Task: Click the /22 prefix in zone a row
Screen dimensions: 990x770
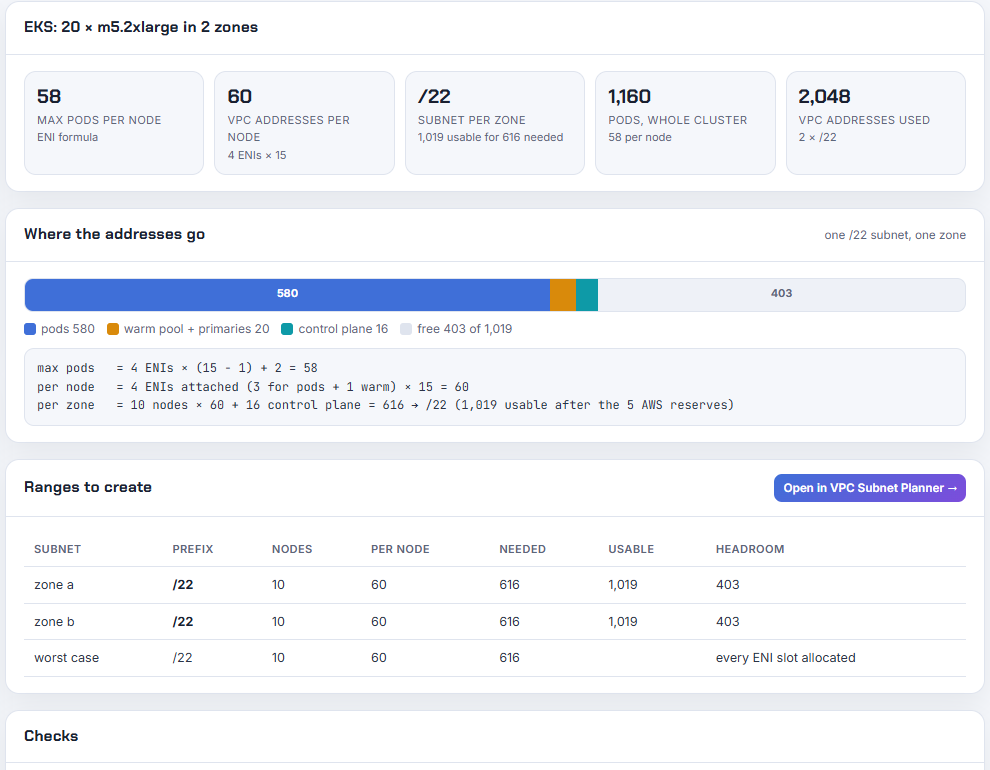Action: [x=182, y=585]
